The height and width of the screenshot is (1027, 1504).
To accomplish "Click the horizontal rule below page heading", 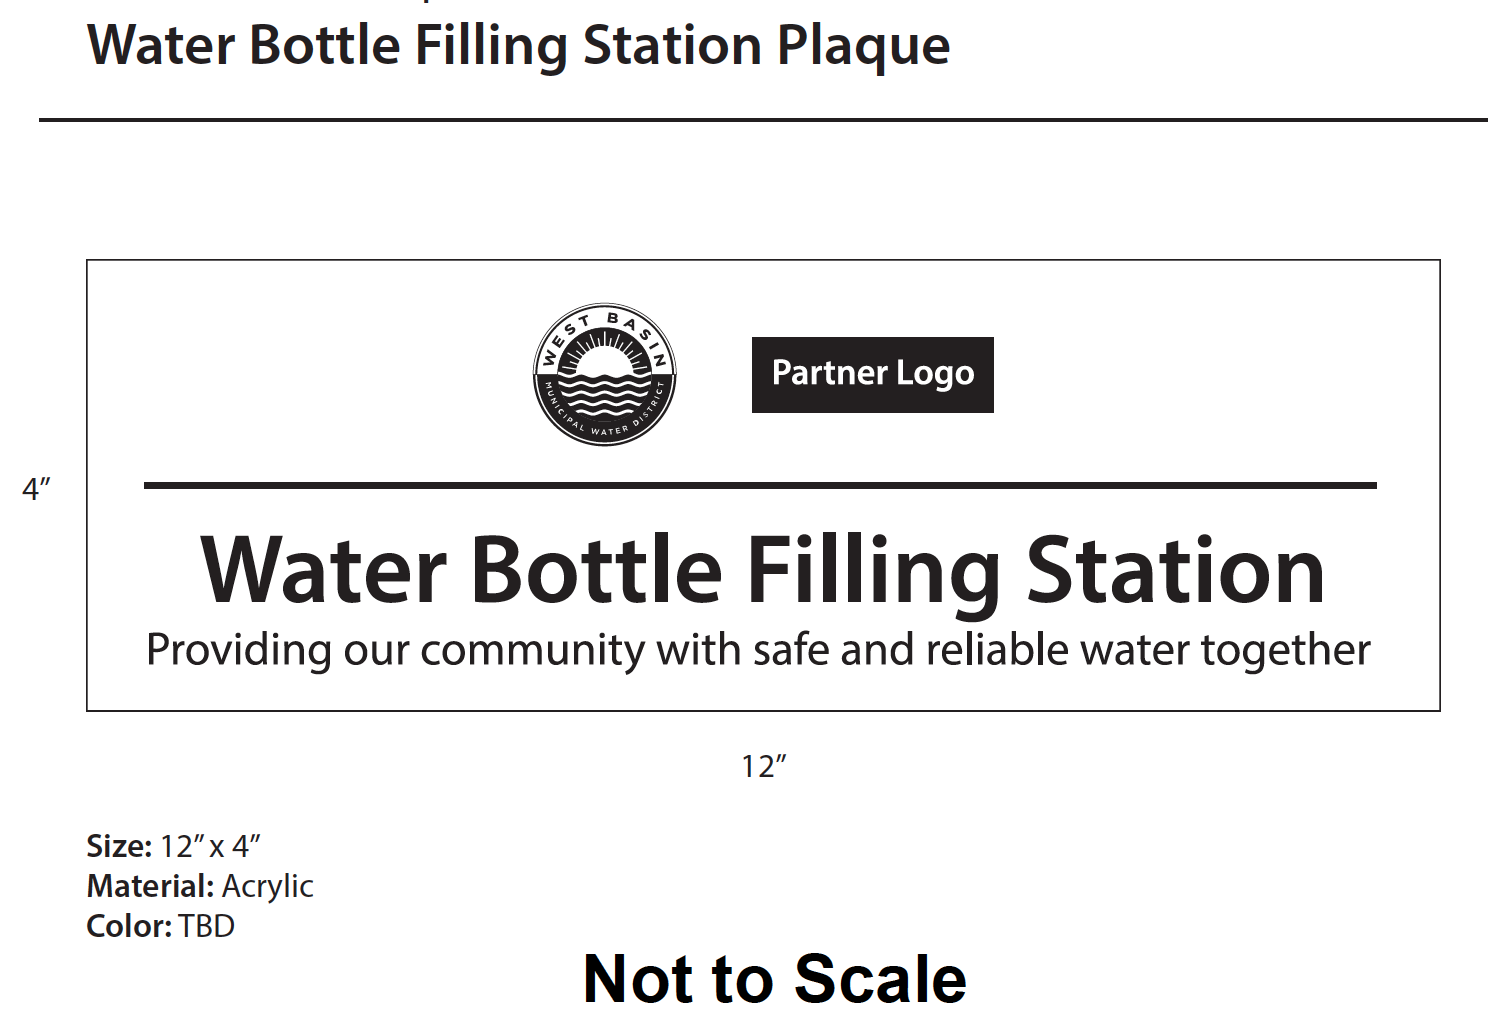I will click(763, 120).
